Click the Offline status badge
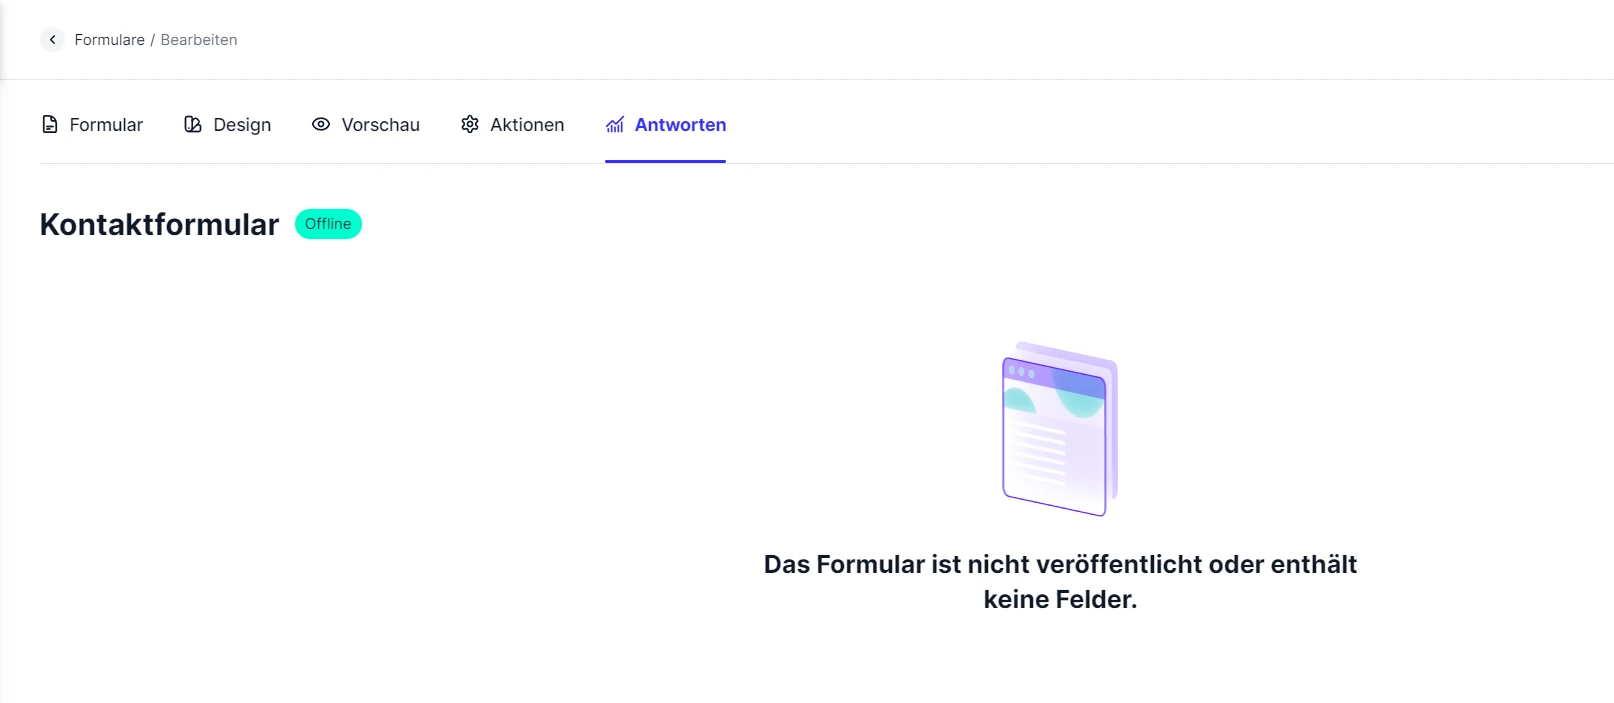The width and height of the screenshot is (1614, 703). (328, 224)
